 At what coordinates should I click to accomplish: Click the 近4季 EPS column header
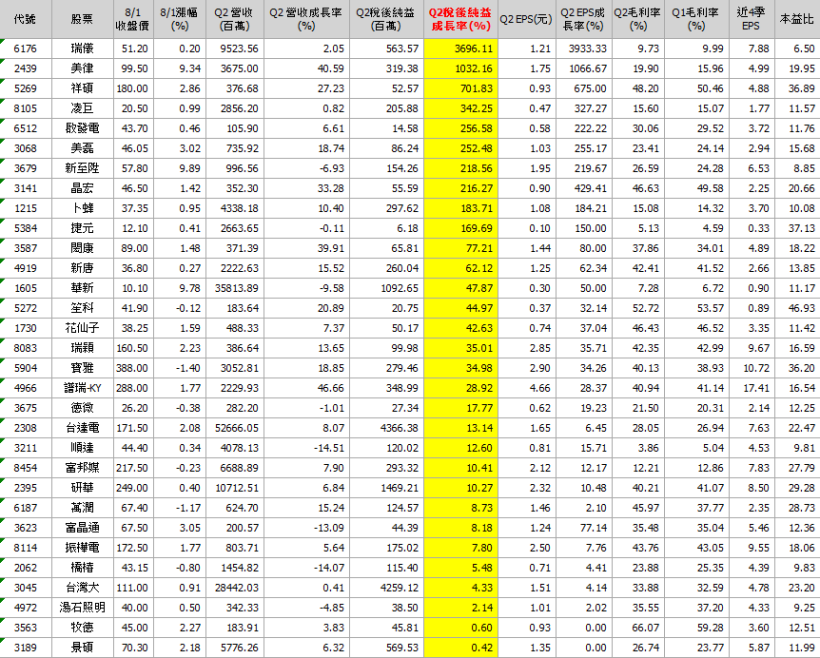(x=751, y=19)
